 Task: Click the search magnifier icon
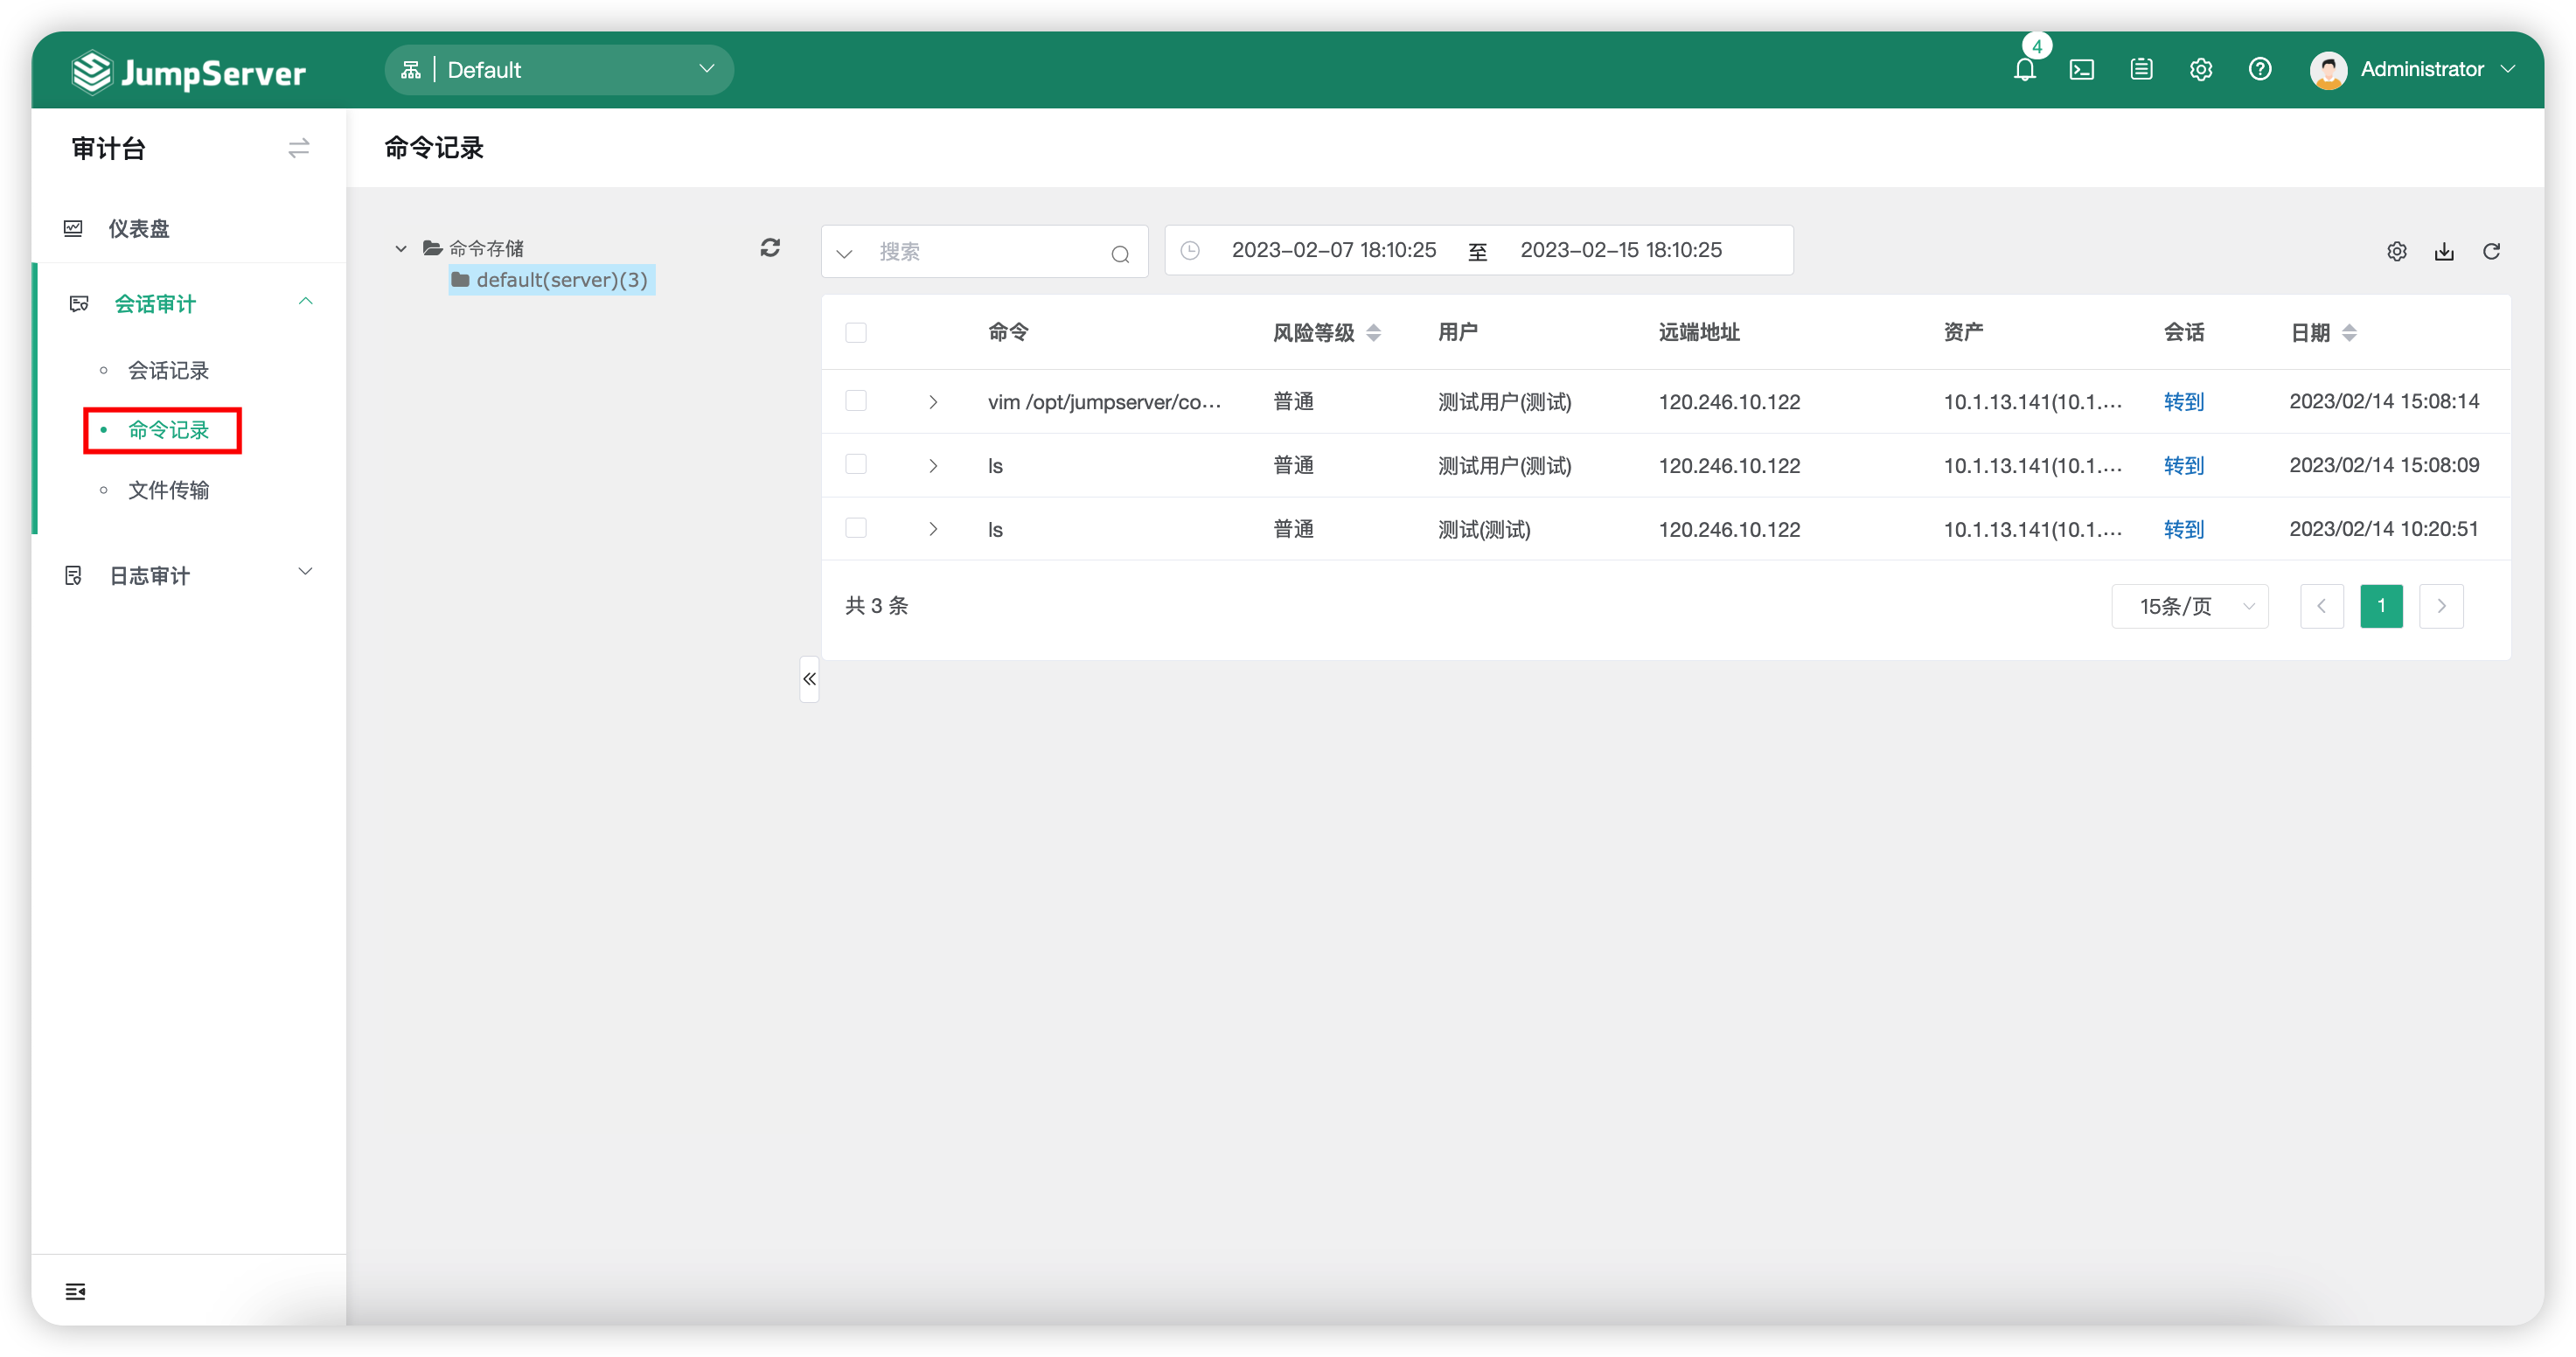click(x=1120, y=254)
